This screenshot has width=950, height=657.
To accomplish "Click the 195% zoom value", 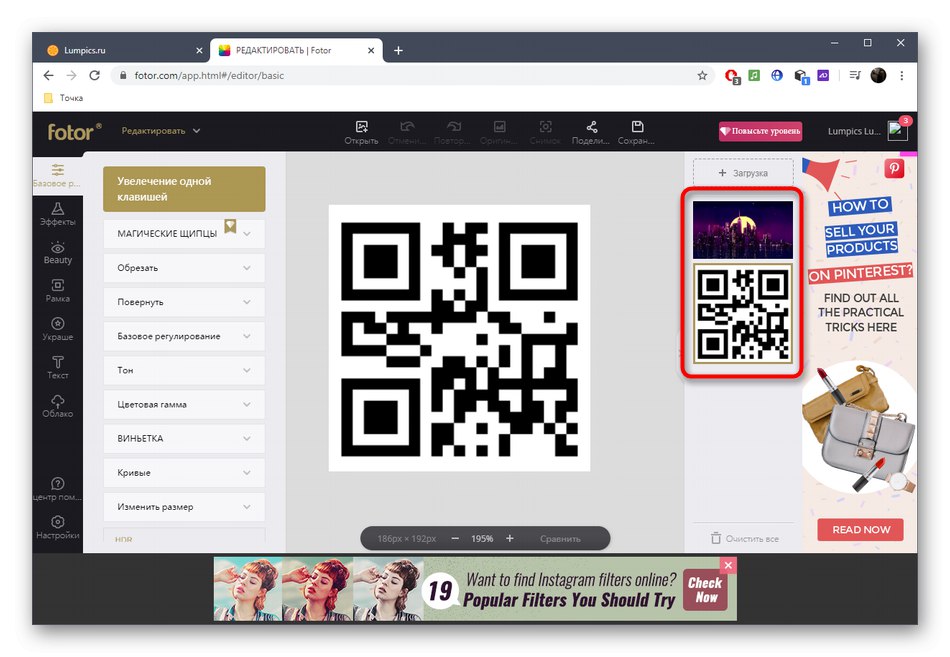I will 482,538.
